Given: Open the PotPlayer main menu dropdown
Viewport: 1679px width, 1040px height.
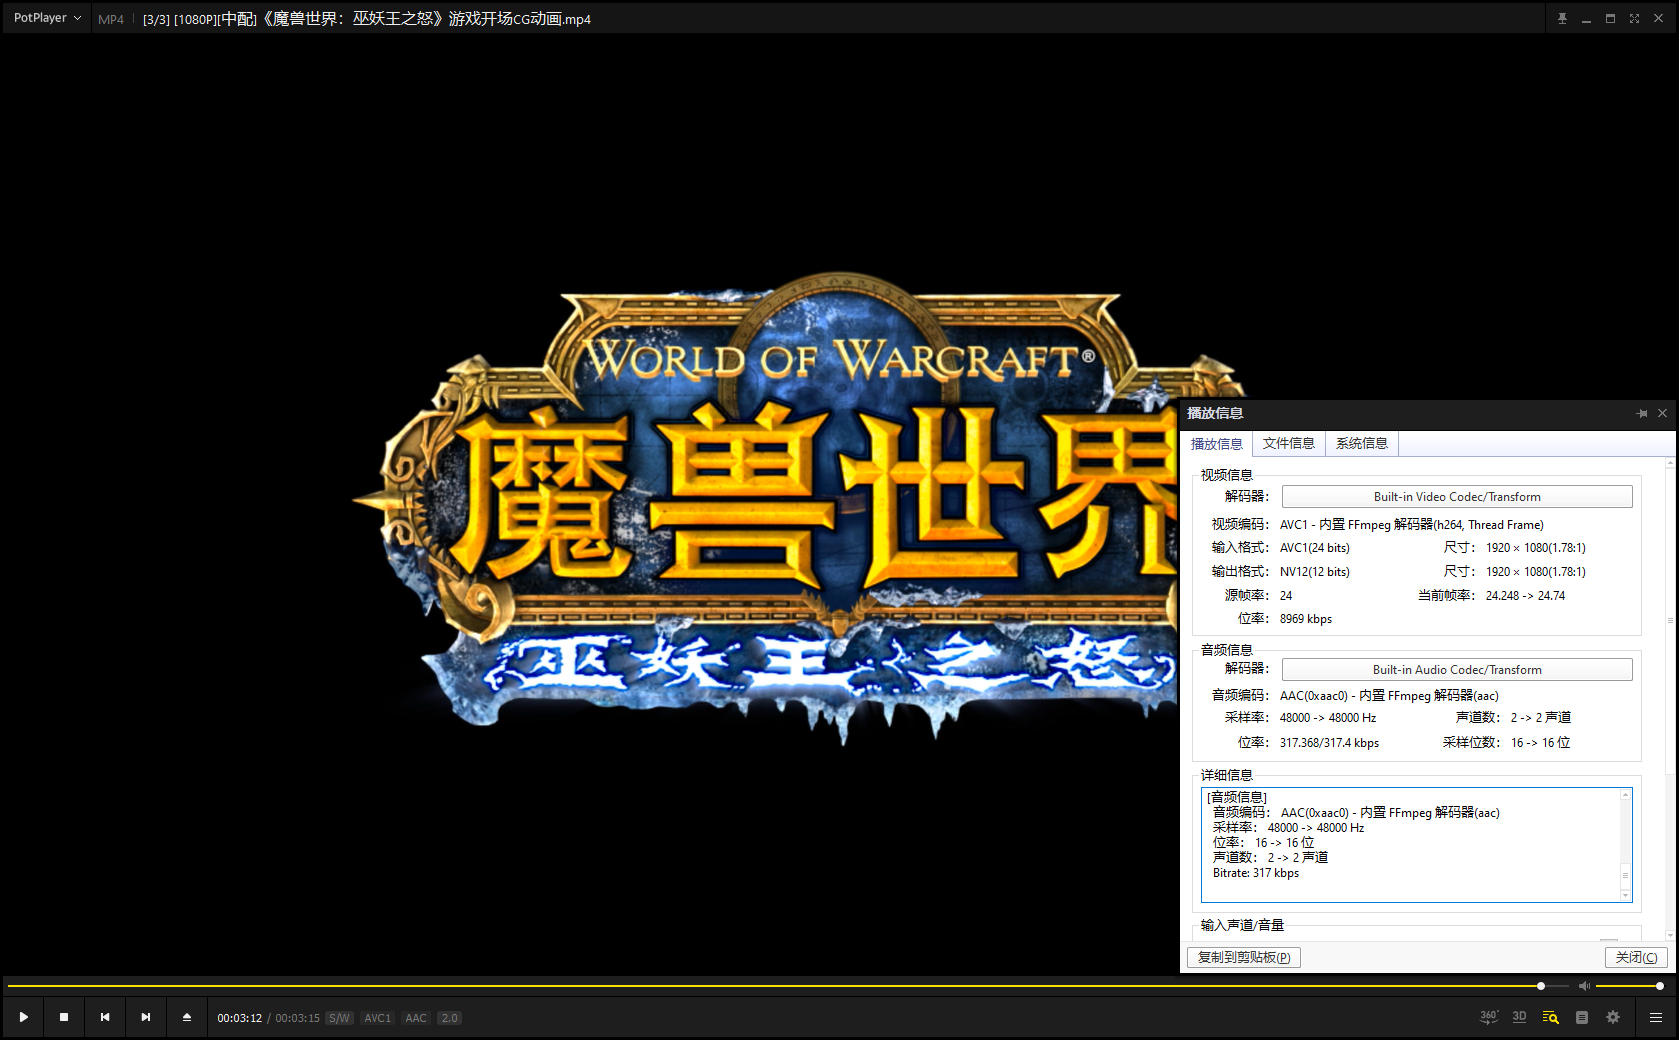Looking at the screenshot, I should (47, 18).
